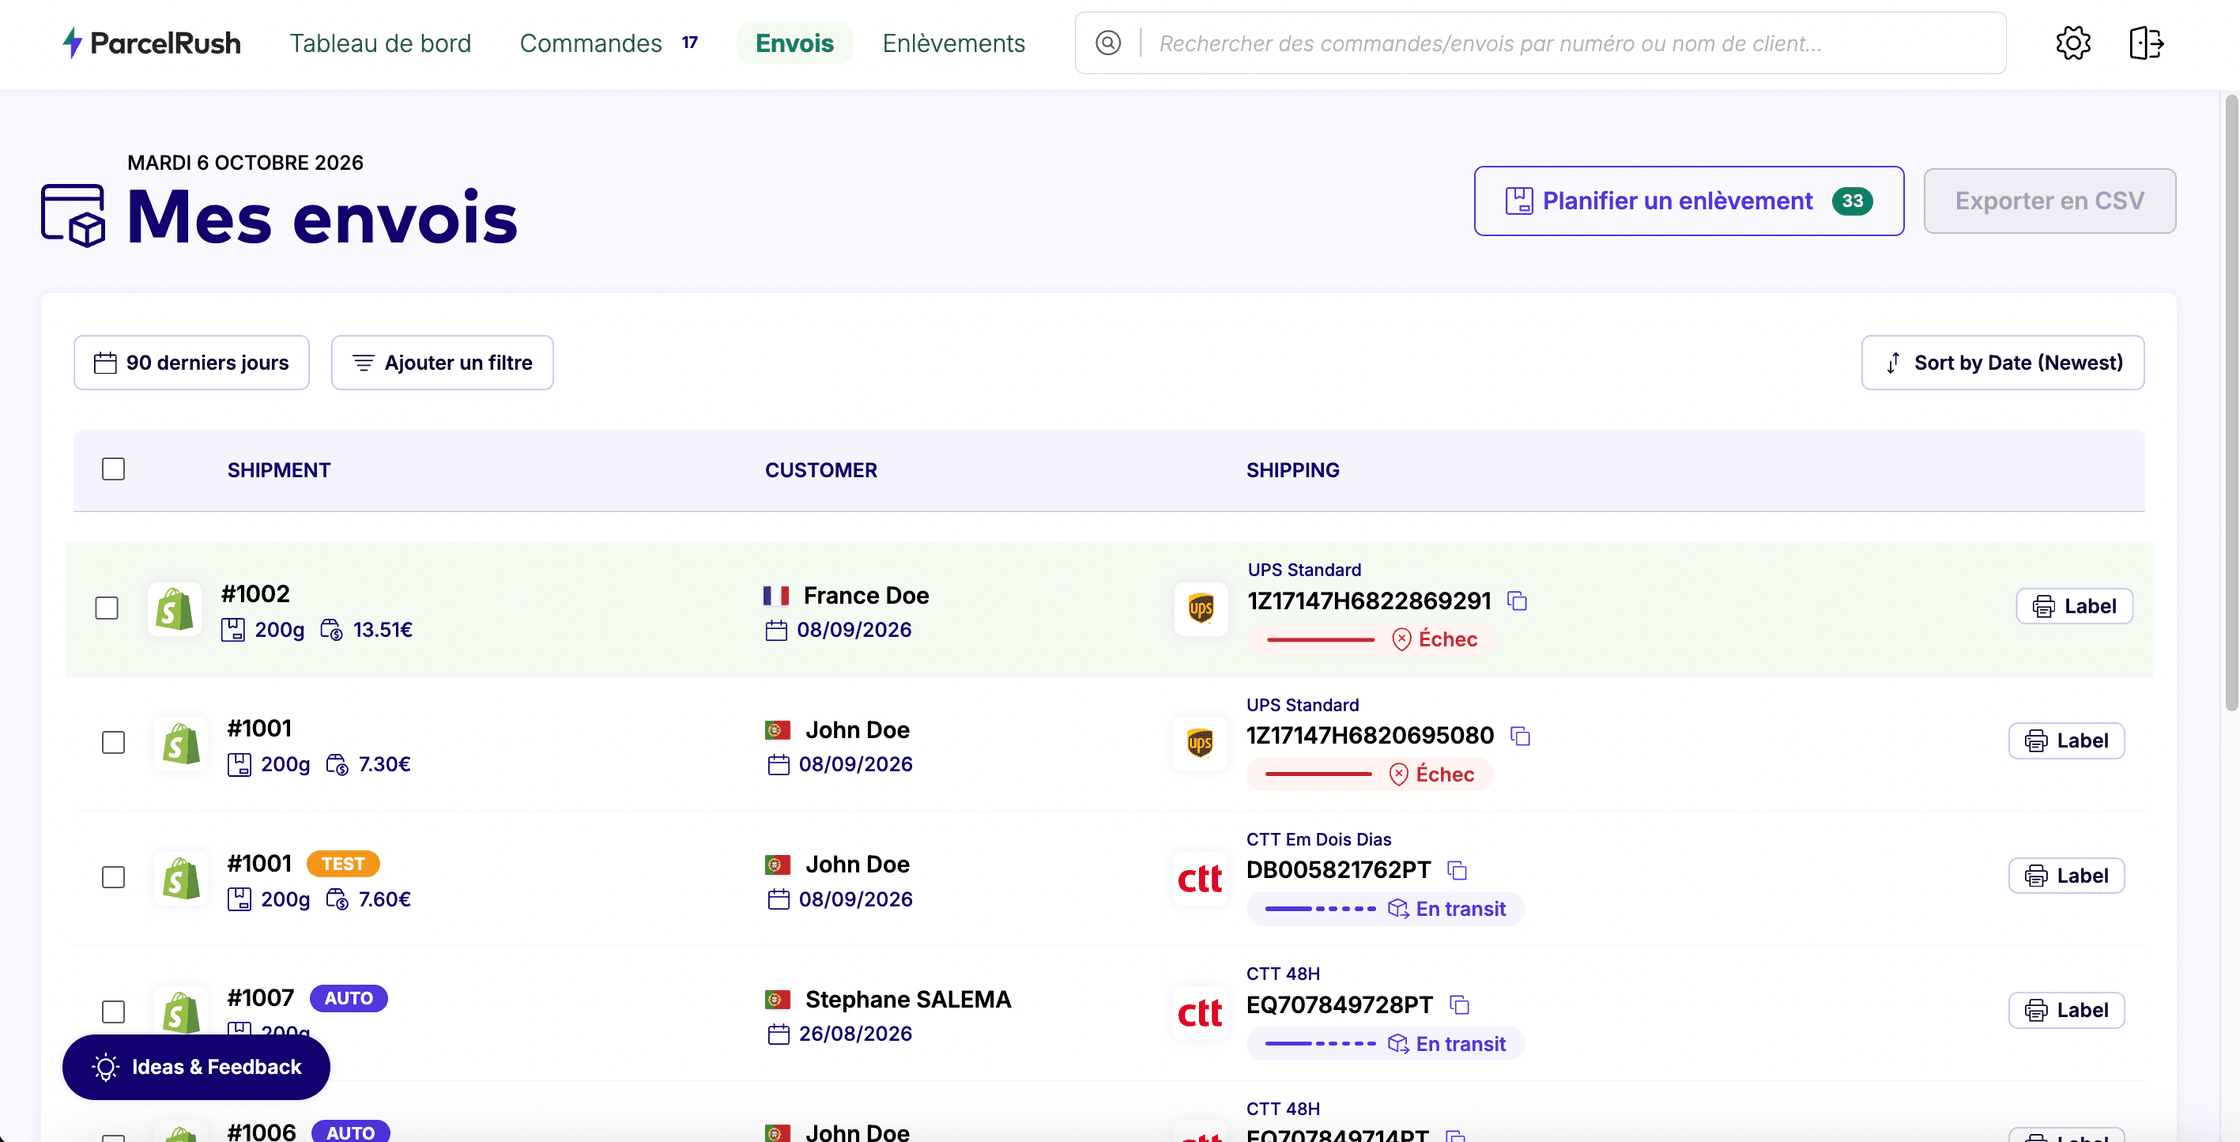Click Planifier un enlèvement button
Image resolution: width=2240 pixels, height=1142 pixels.
point(1689,201)
